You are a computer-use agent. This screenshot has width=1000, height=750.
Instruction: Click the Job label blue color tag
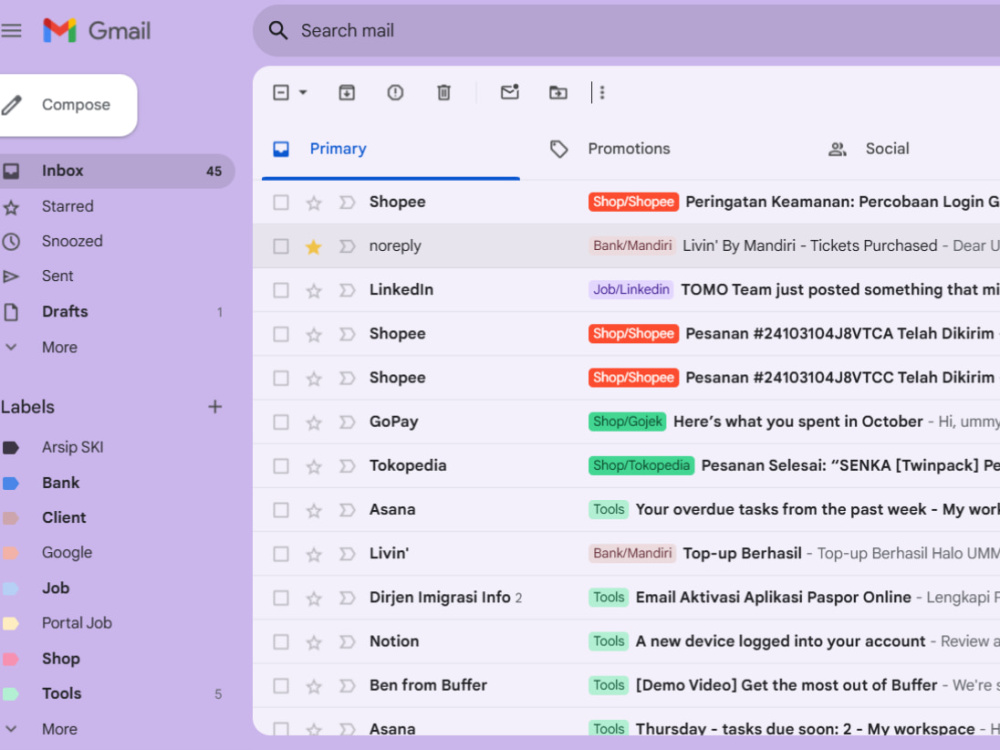[10, 588]
